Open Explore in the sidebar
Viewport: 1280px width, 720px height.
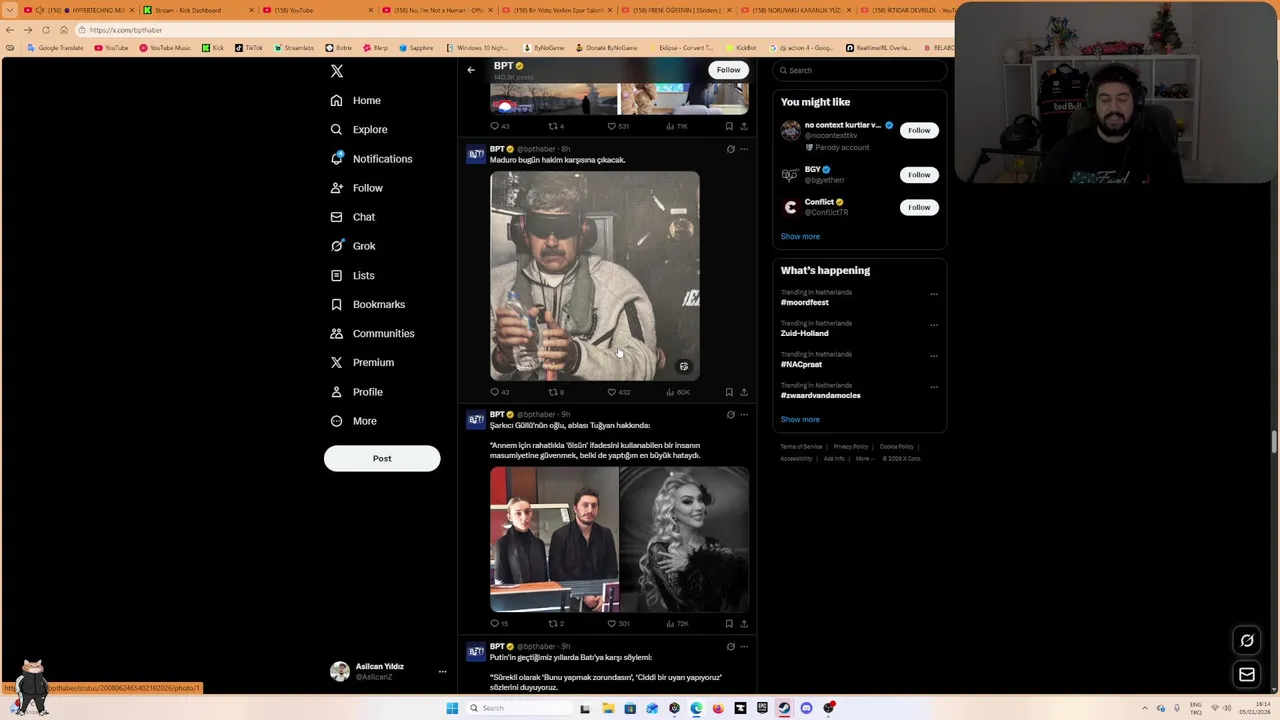click(359, 129)
